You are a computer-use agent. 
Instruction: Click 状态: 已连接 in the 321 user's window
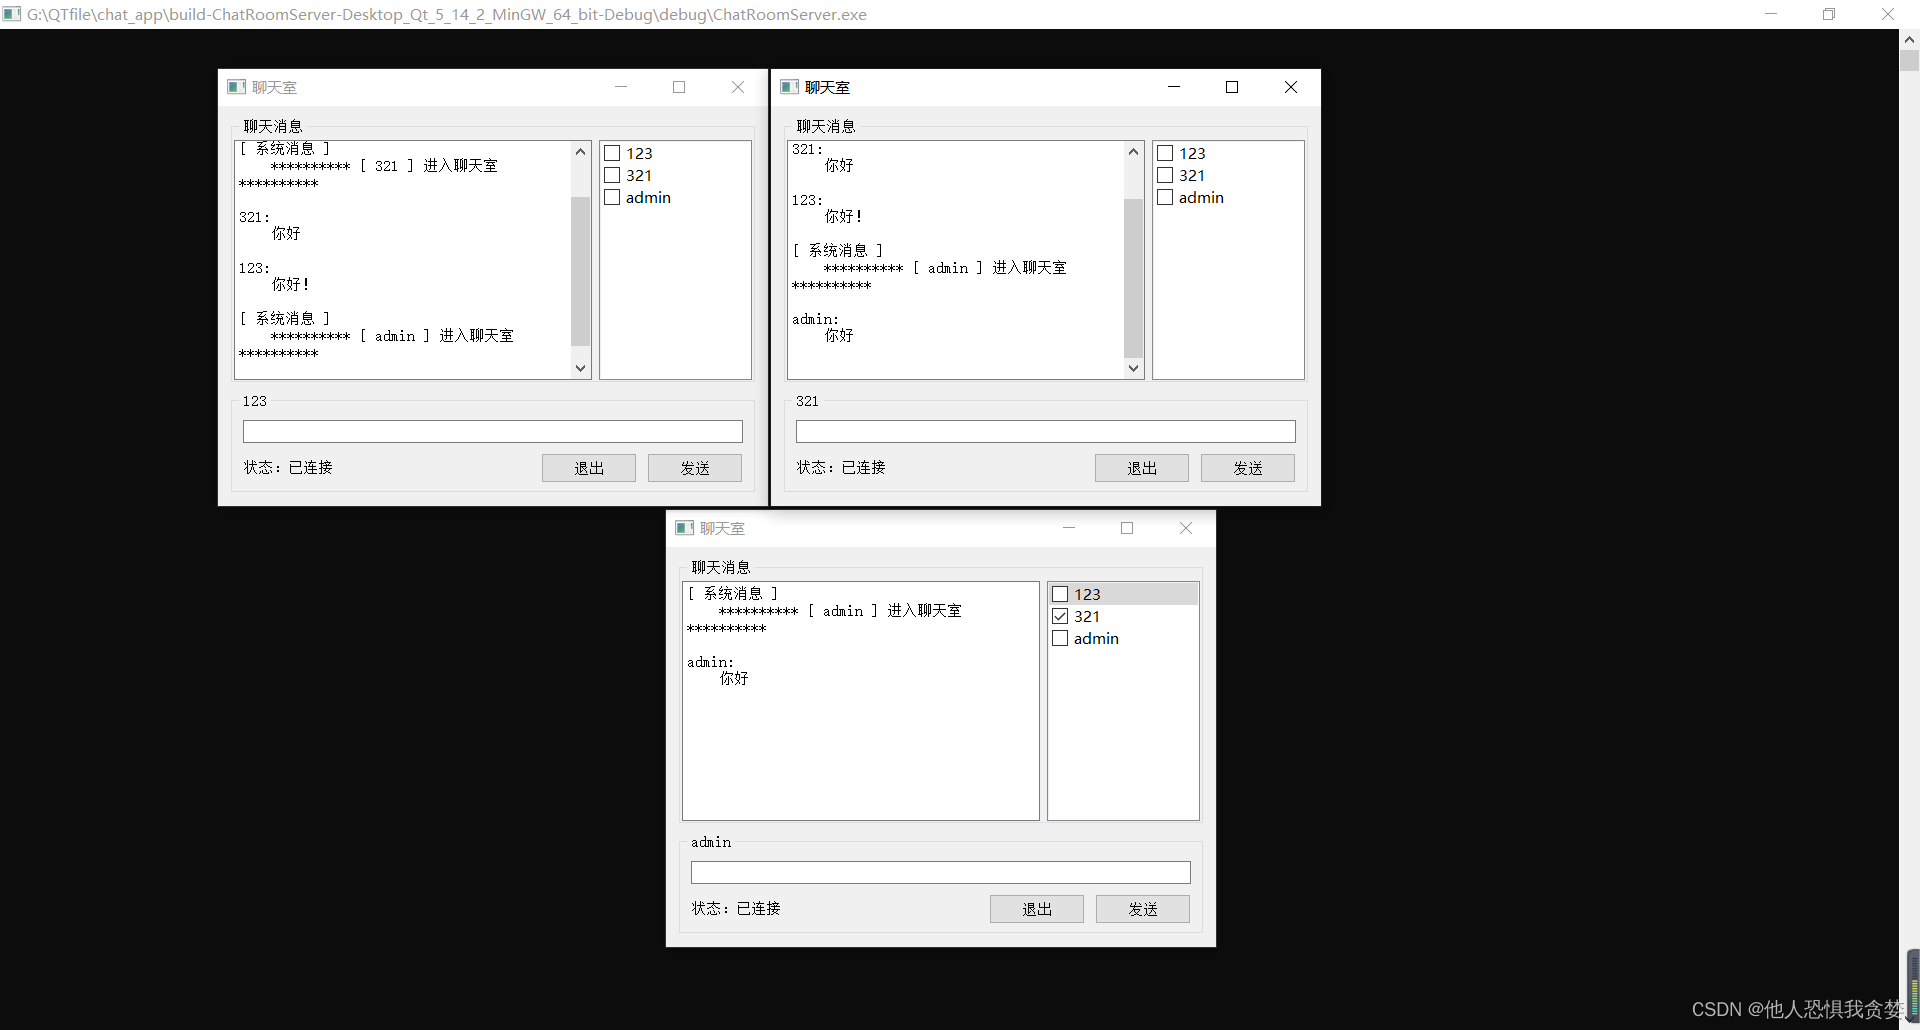tap(841, 468)
